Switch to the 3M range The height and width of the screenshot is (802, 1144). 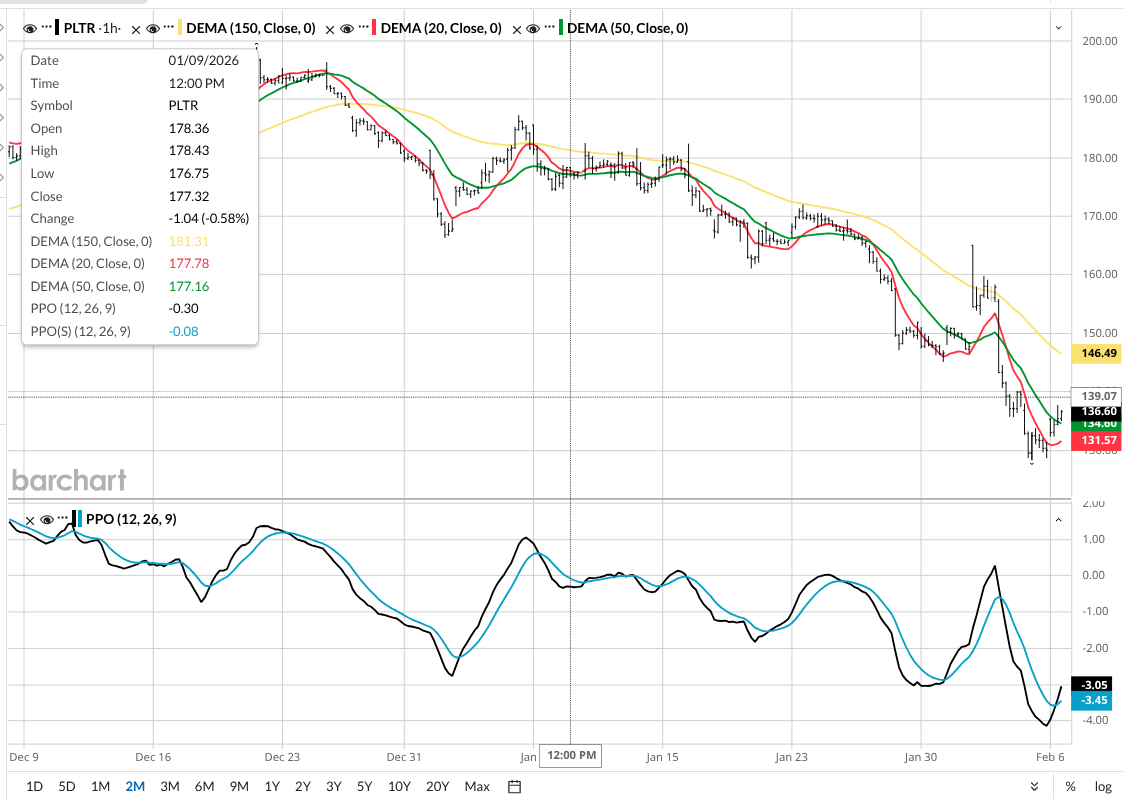pos(170,786)
